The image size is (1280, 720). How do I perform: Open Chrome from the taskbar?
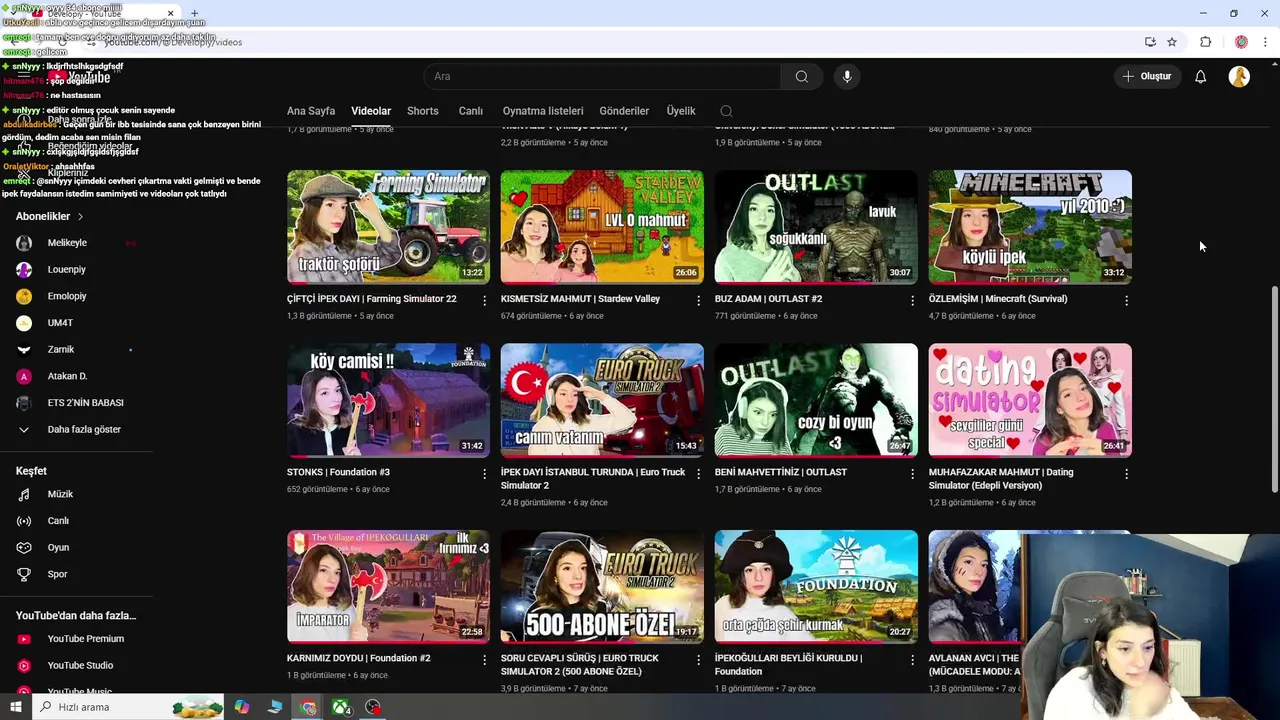click(308, 707)
